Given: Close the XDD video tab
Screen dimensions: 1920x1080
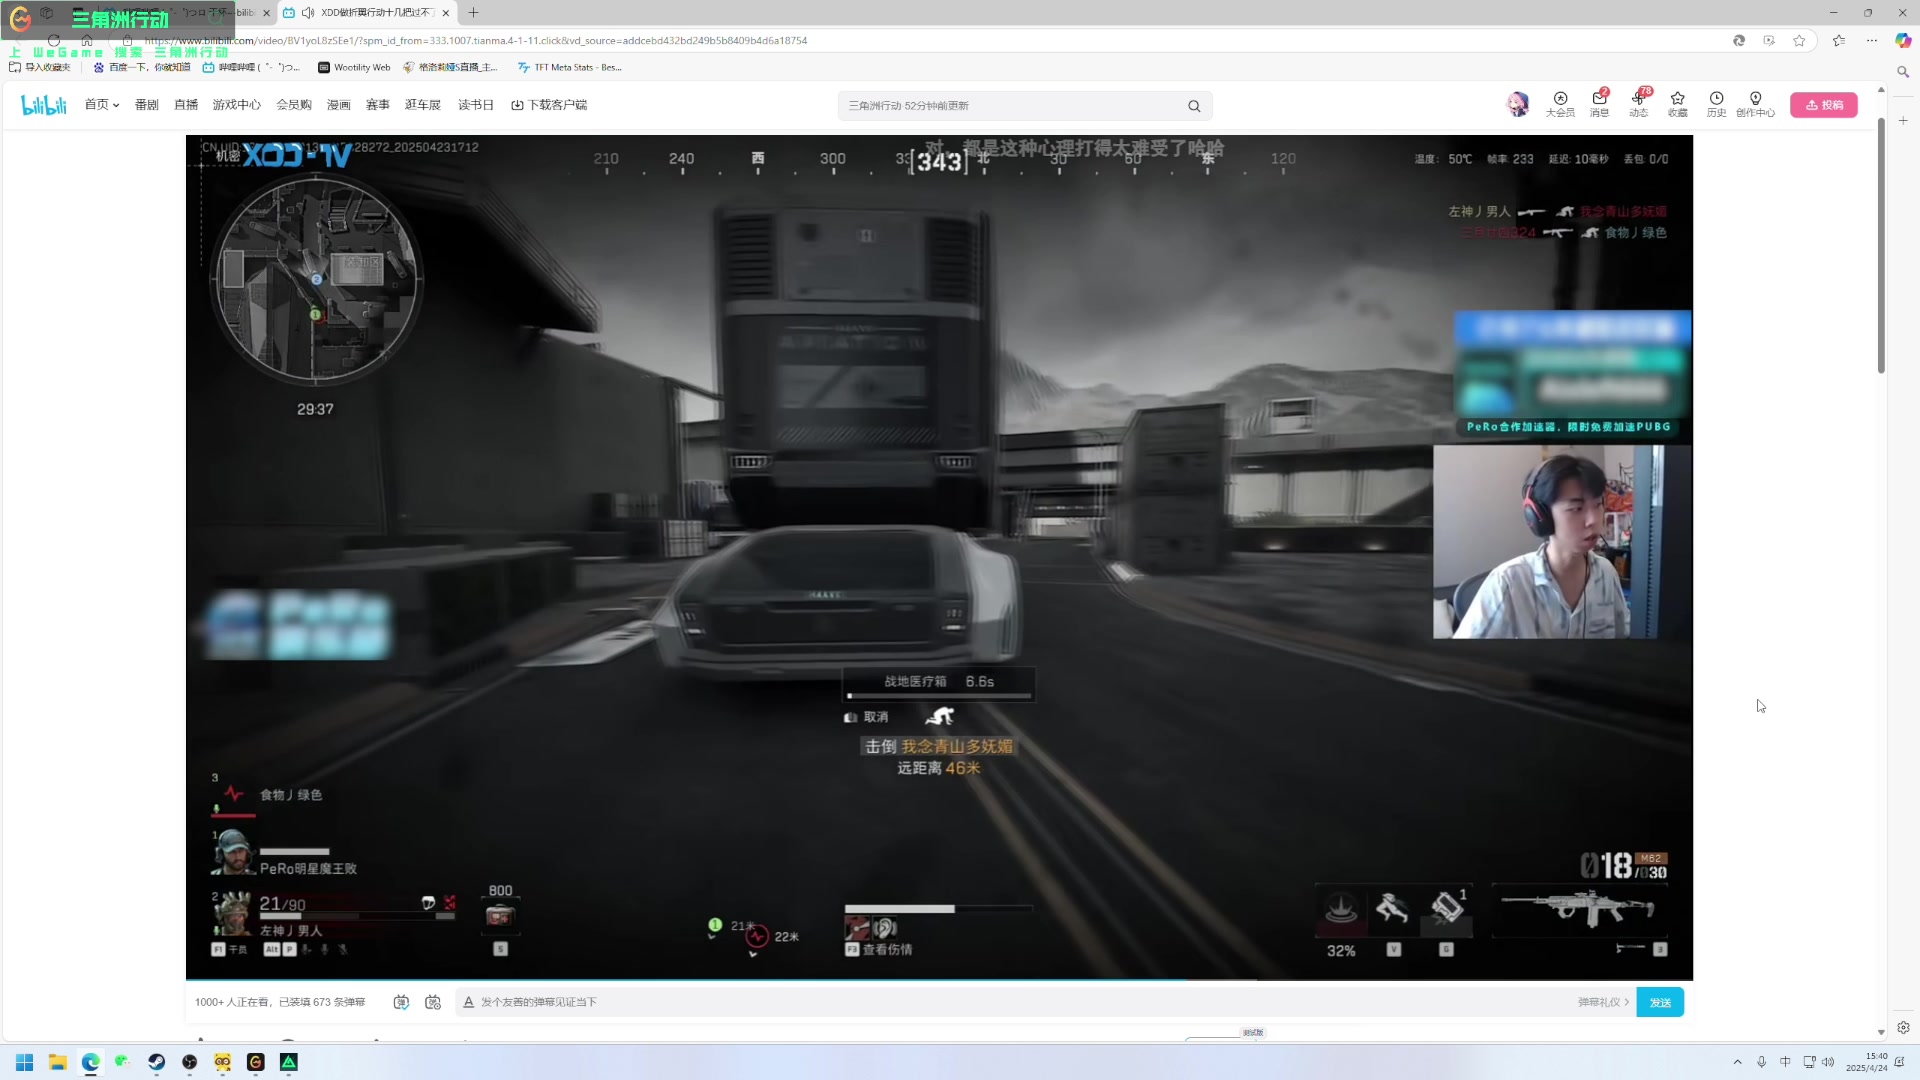Looking at the screenshot, I should pos(446,13).
